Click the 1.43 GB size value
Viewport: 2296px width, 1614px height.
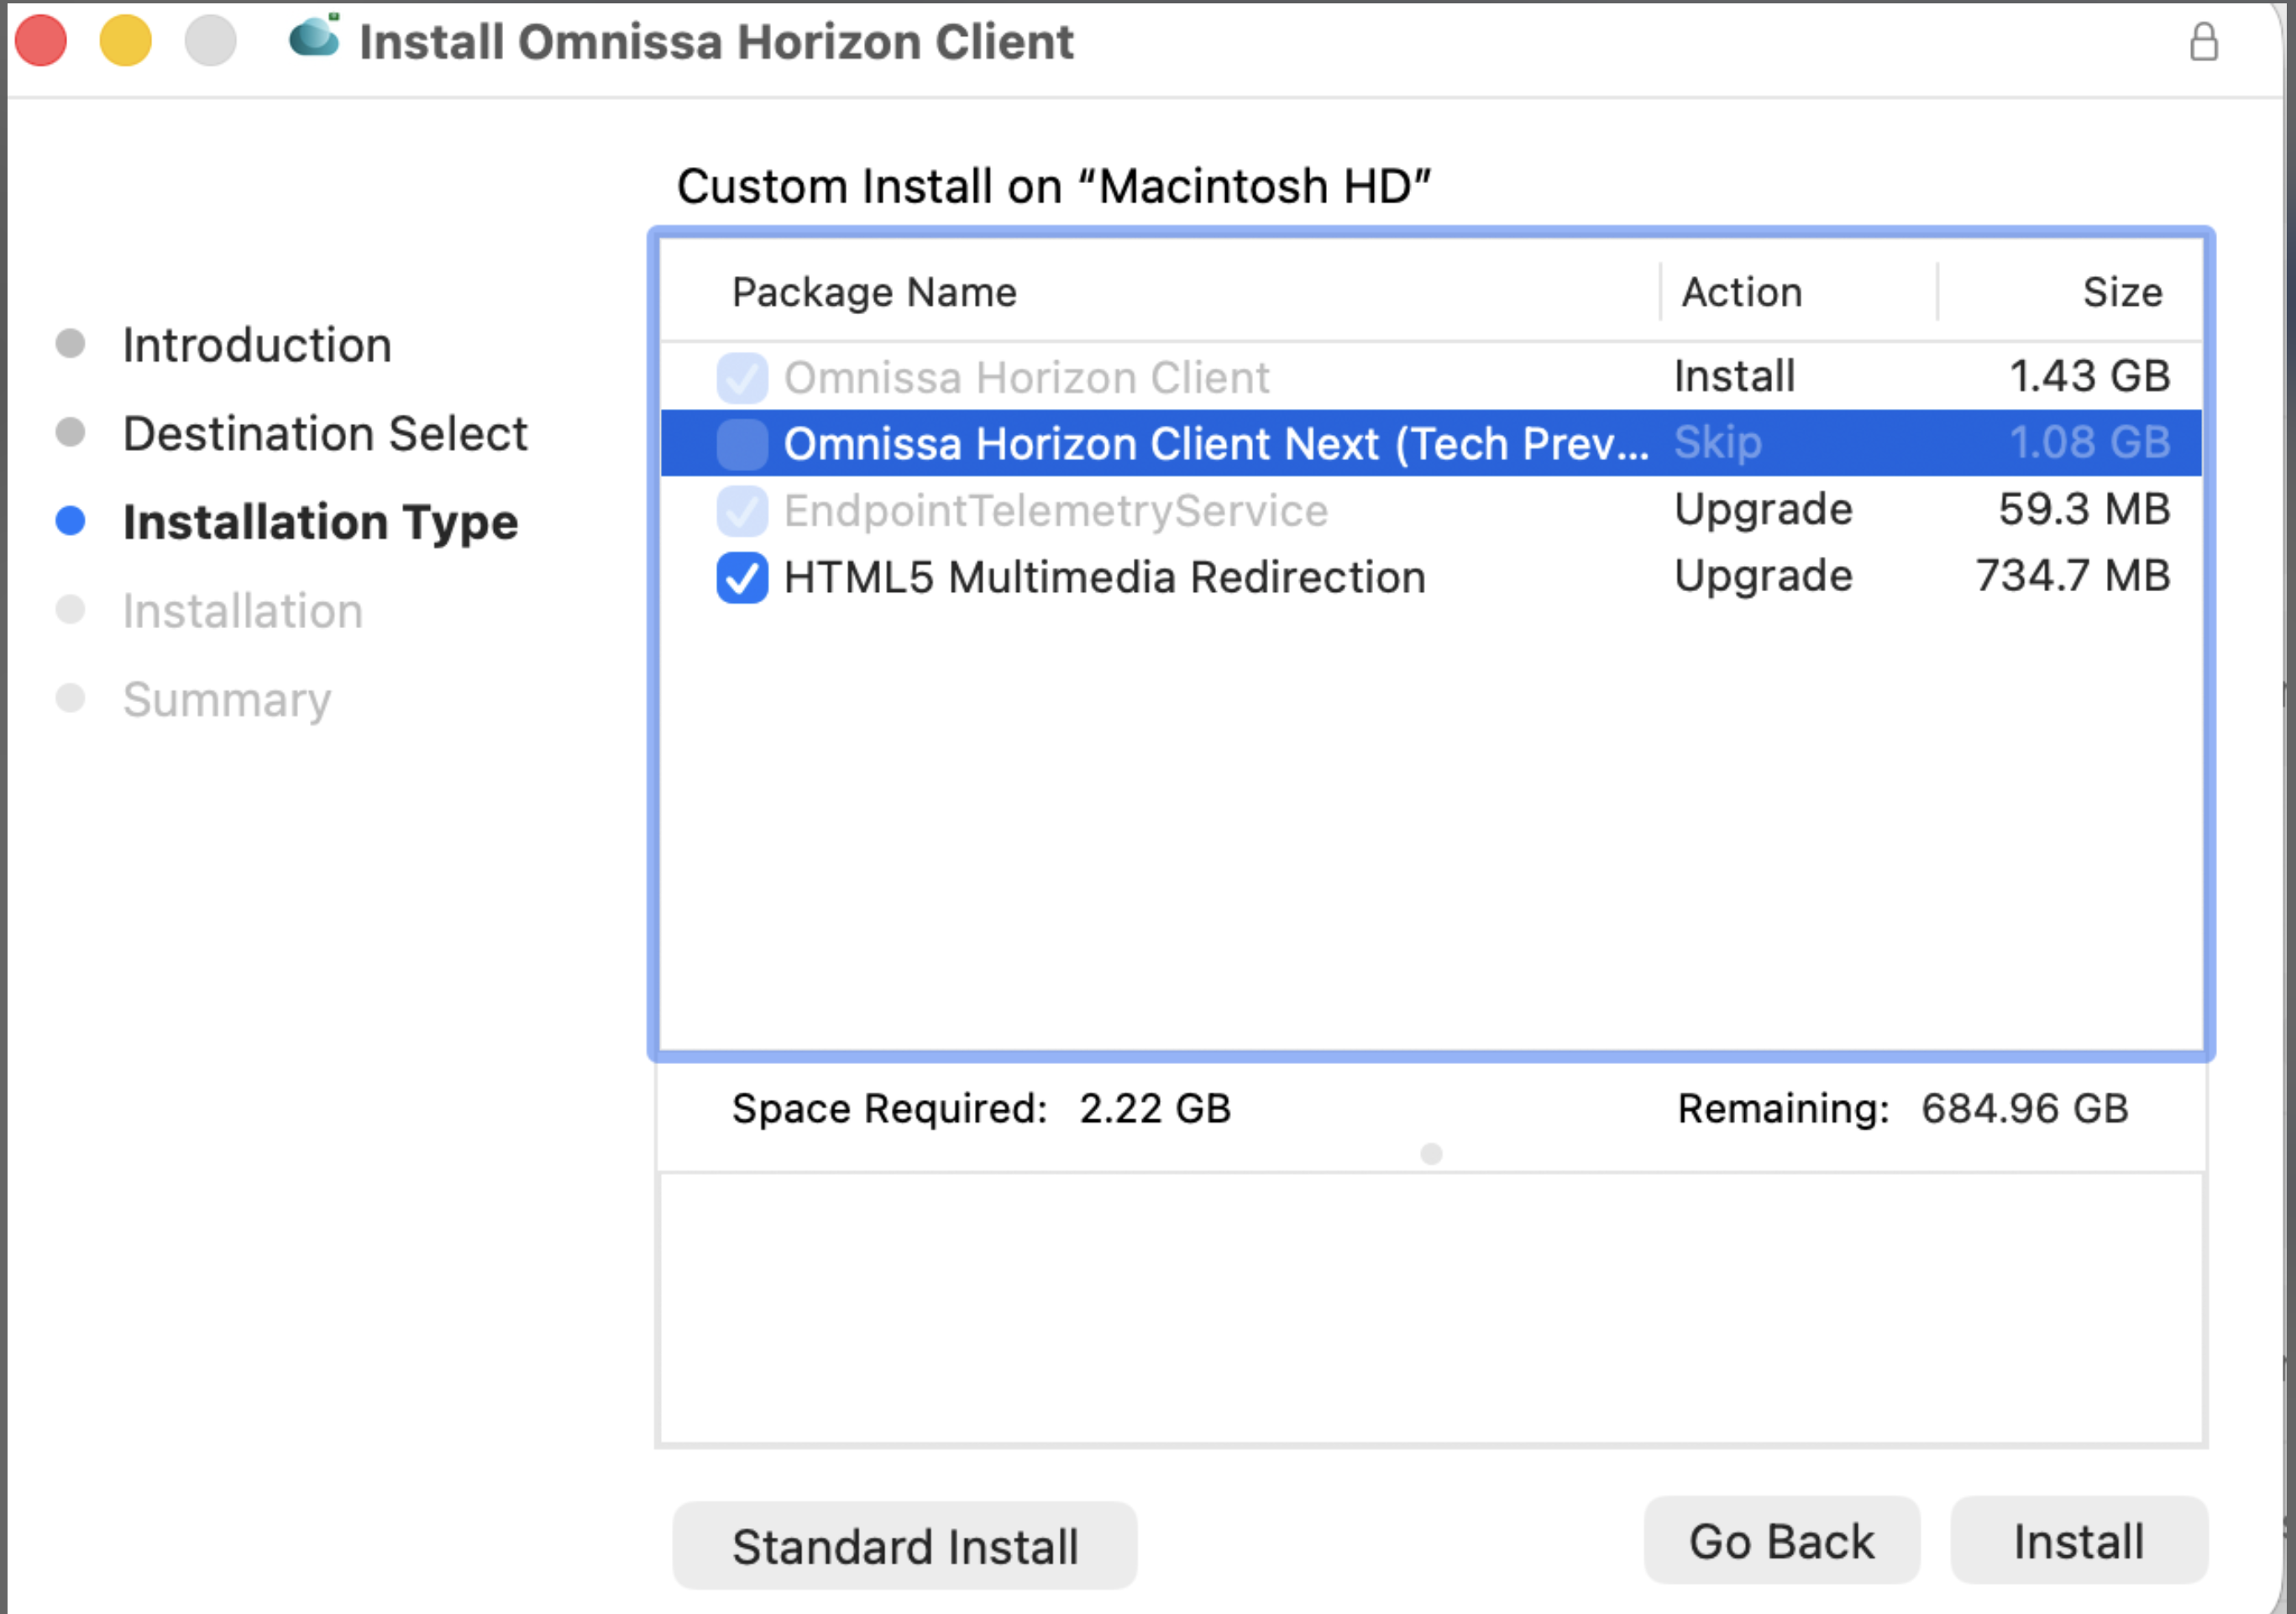point(2090,376)
